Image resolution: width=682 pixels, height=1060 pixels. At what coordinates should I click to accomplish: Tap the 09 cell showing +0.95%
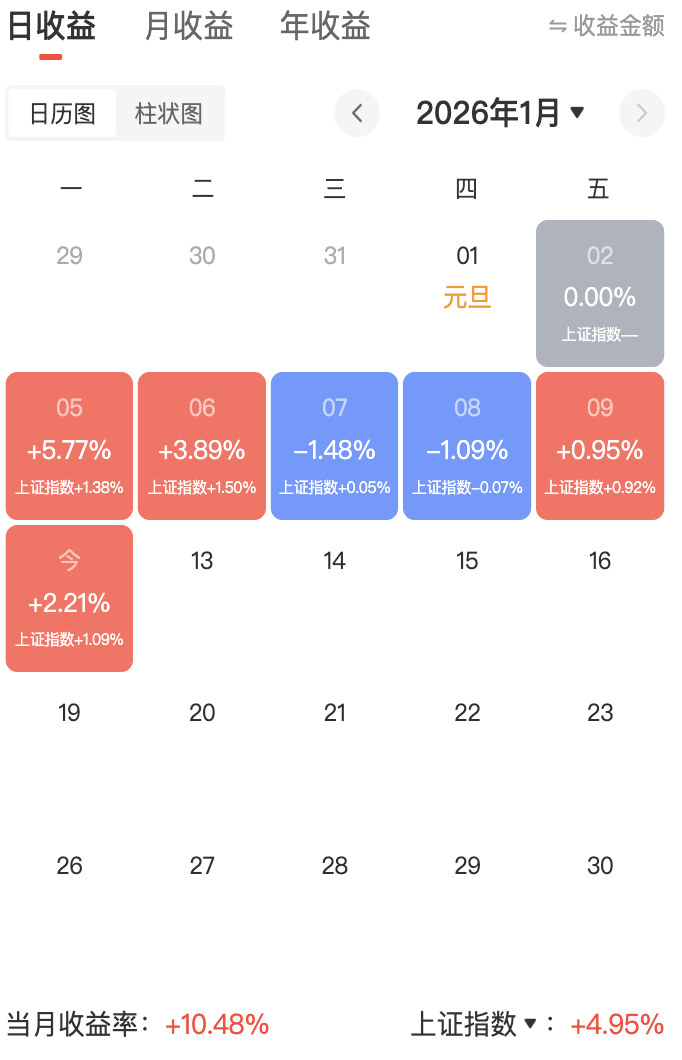click(600, 446)
